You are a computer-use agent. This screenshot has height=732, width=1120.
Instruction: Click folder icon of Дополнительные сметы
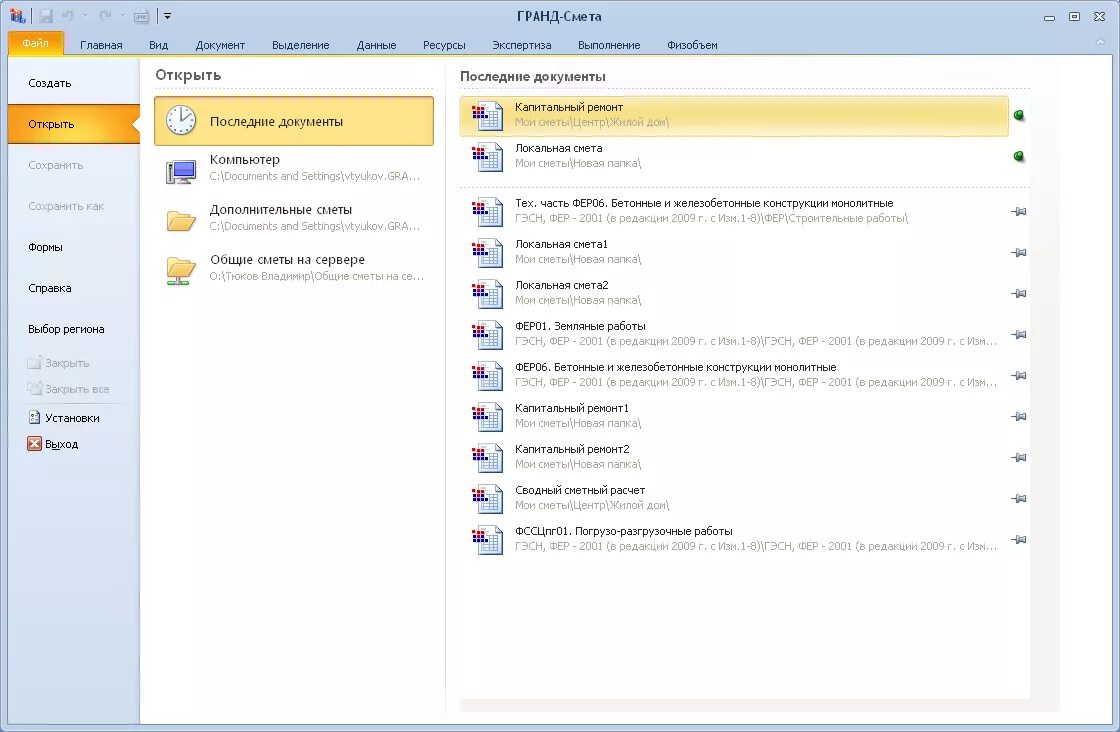181,220
